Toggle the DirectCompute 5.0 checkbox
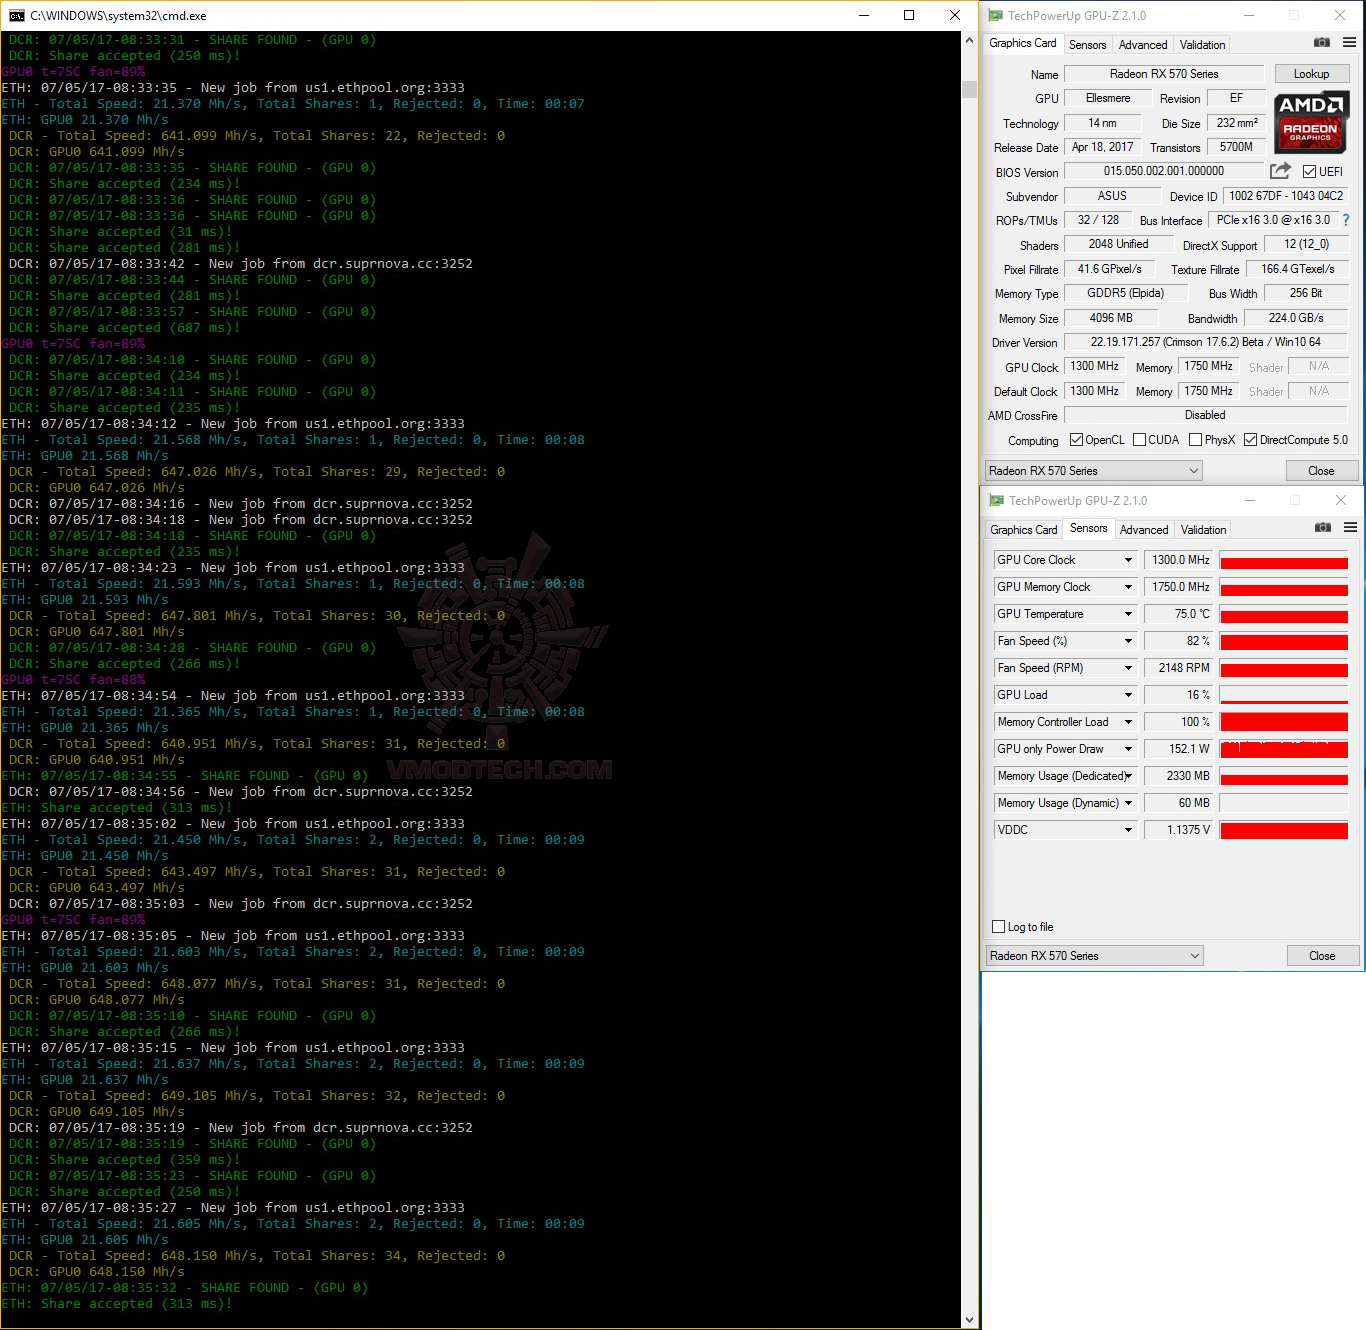Screen dimensions: 1366x1330 pos(1250,440)
